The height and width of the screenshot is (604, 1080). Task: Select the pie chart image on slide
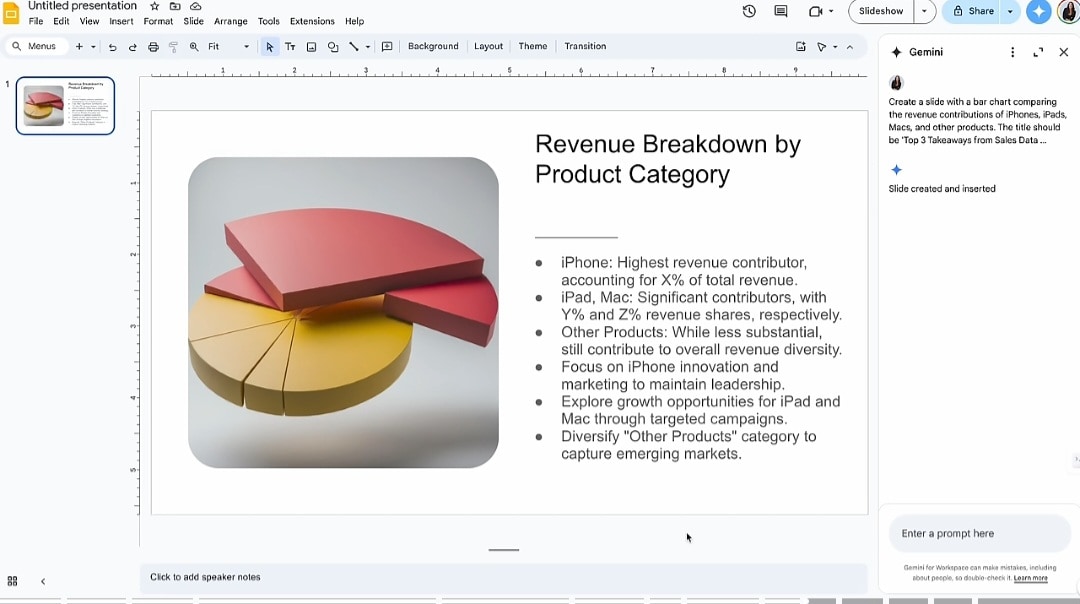tap(343, 312)
